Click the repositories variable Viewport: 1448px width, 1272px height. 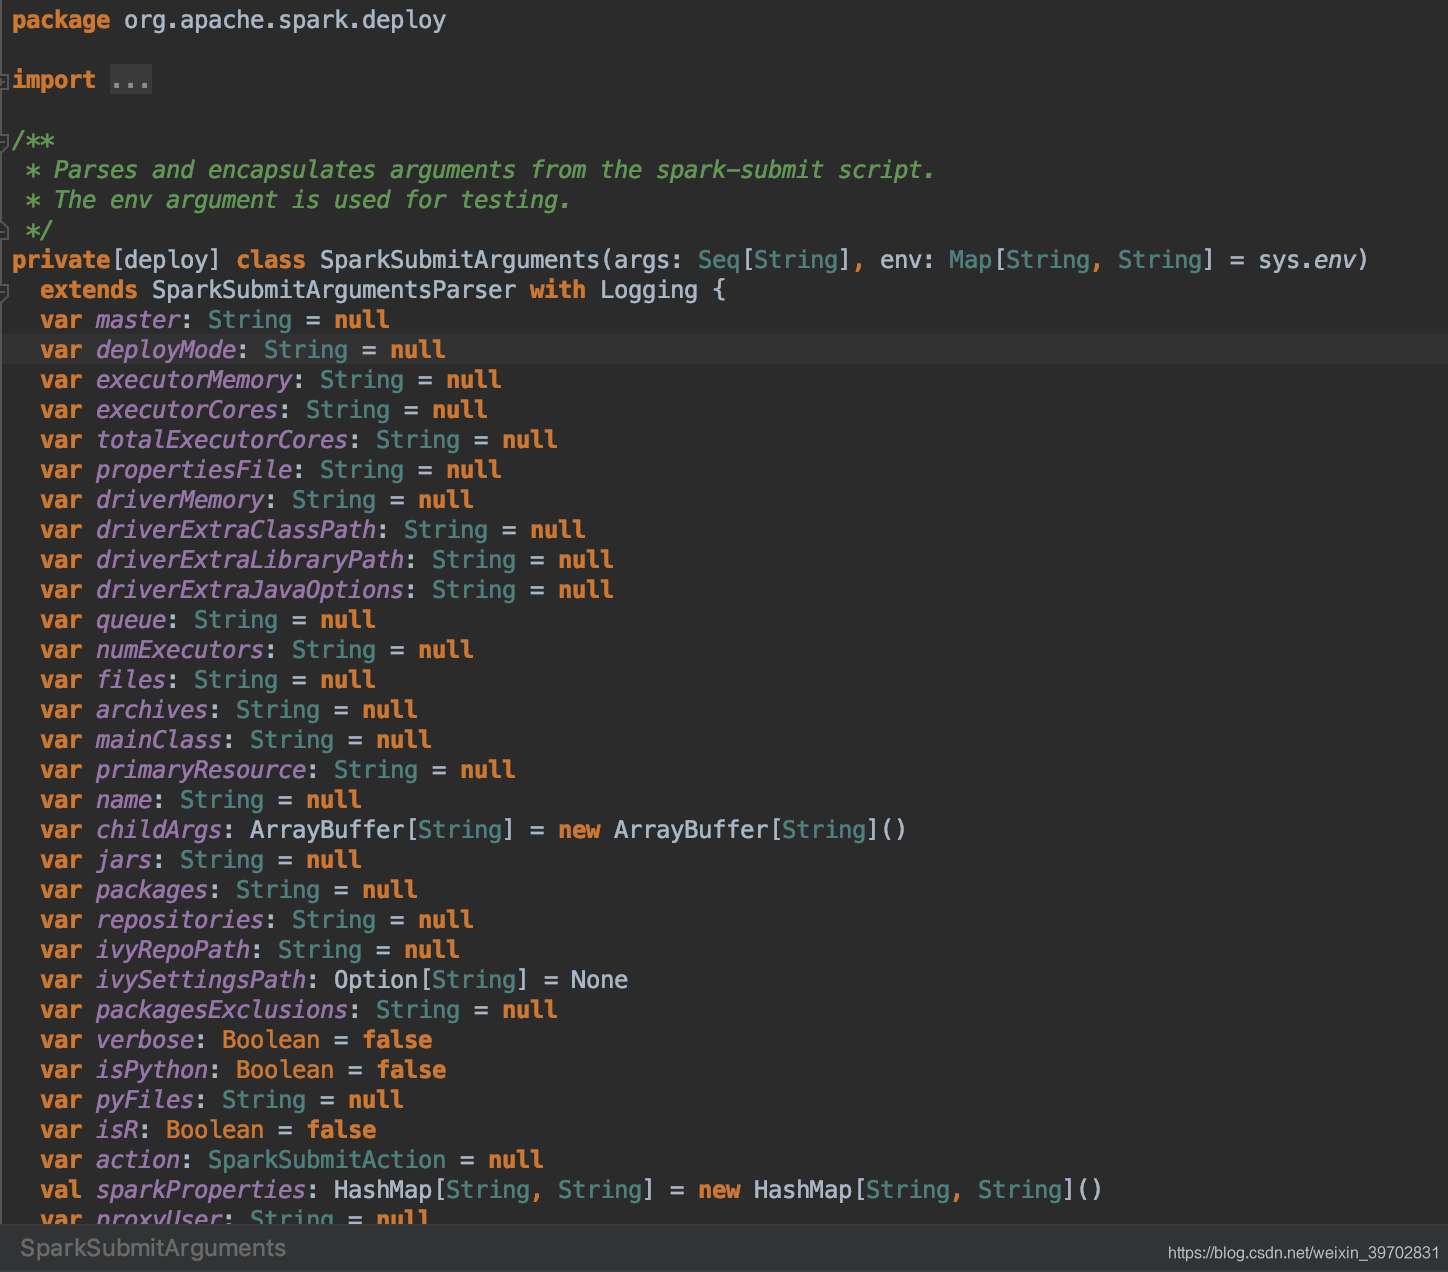coord(180,920)
